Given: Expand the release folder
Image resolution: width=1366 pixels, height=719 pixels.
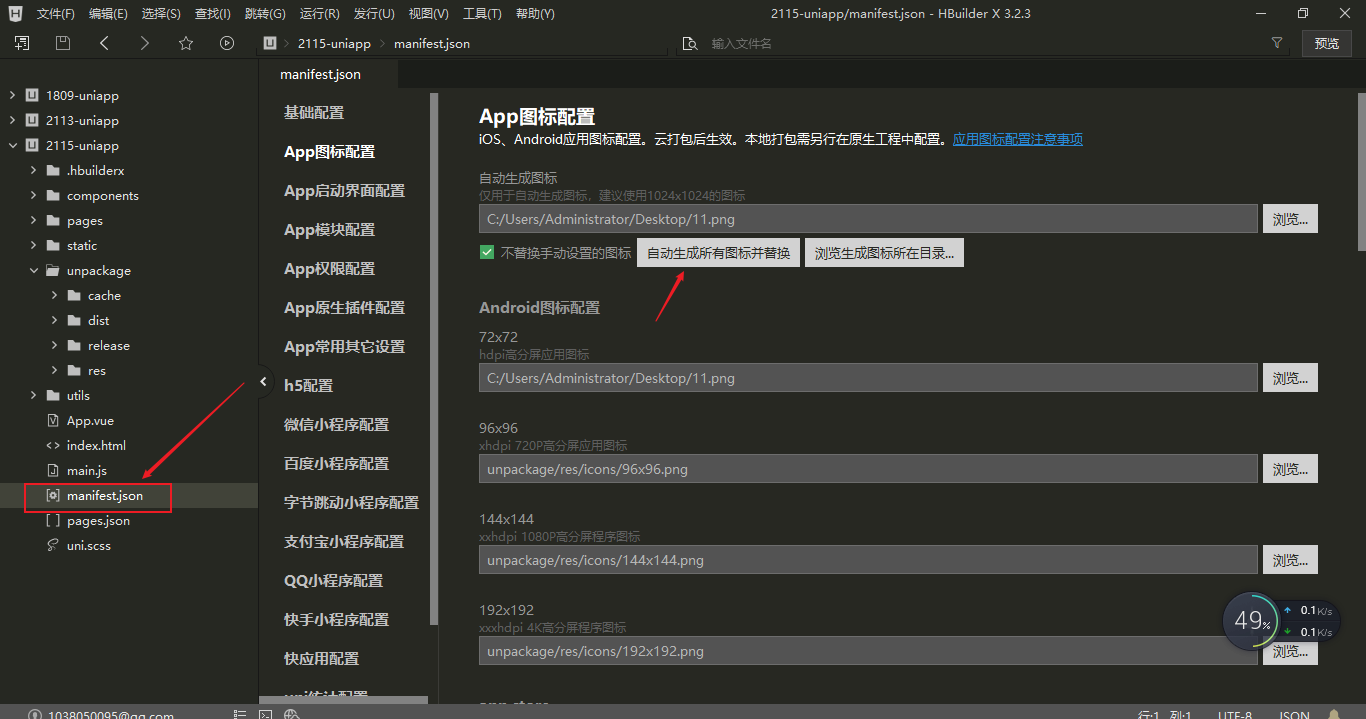Looking at the screenshot, I should click(x=54, y=346).
